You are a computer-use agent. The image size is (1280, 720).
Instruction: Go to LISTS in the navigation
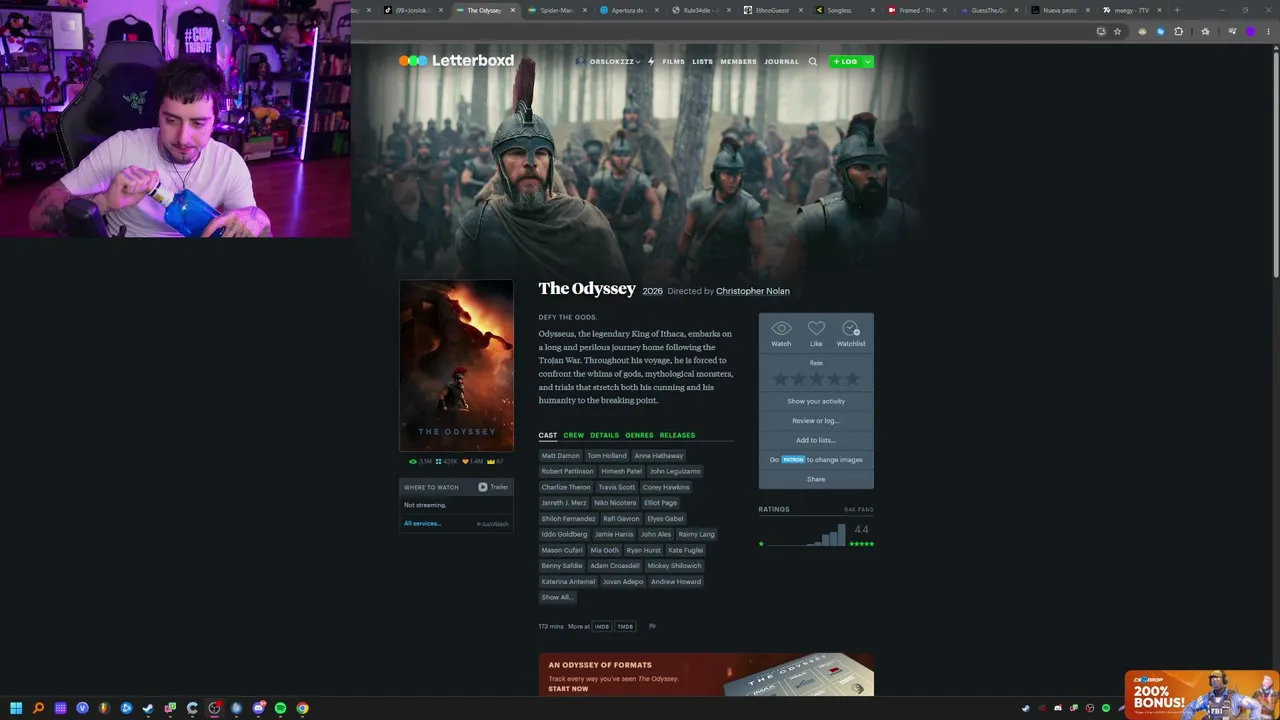tap(702, 62)
